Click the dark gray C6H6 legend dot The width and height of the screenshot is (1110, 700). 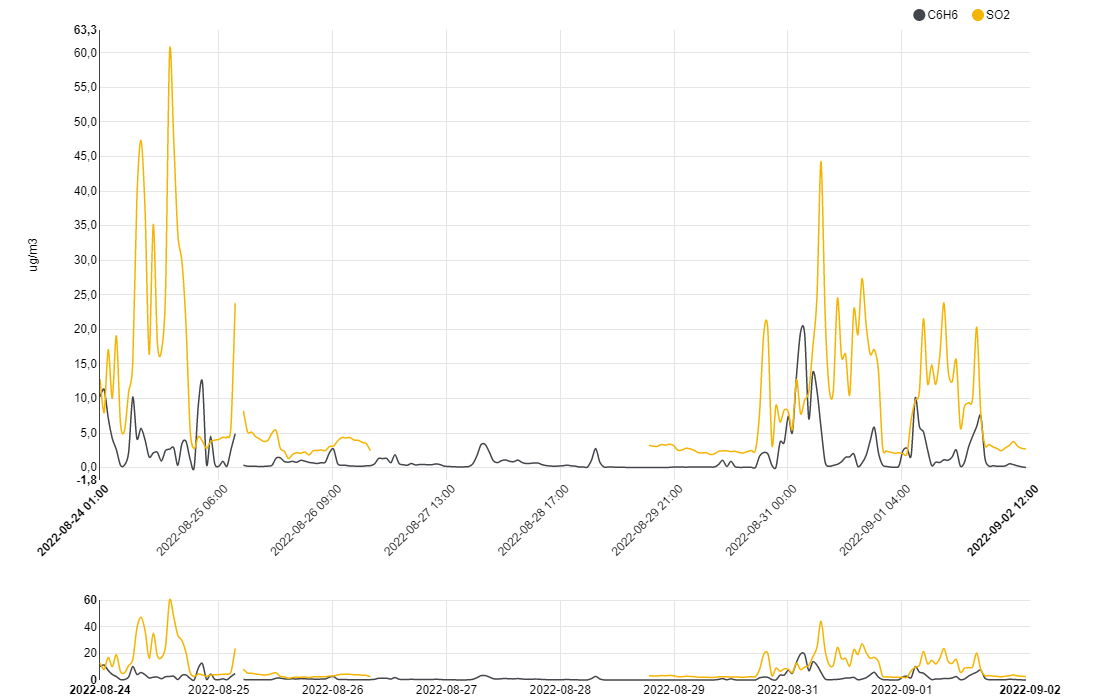(x=919, y=15)
